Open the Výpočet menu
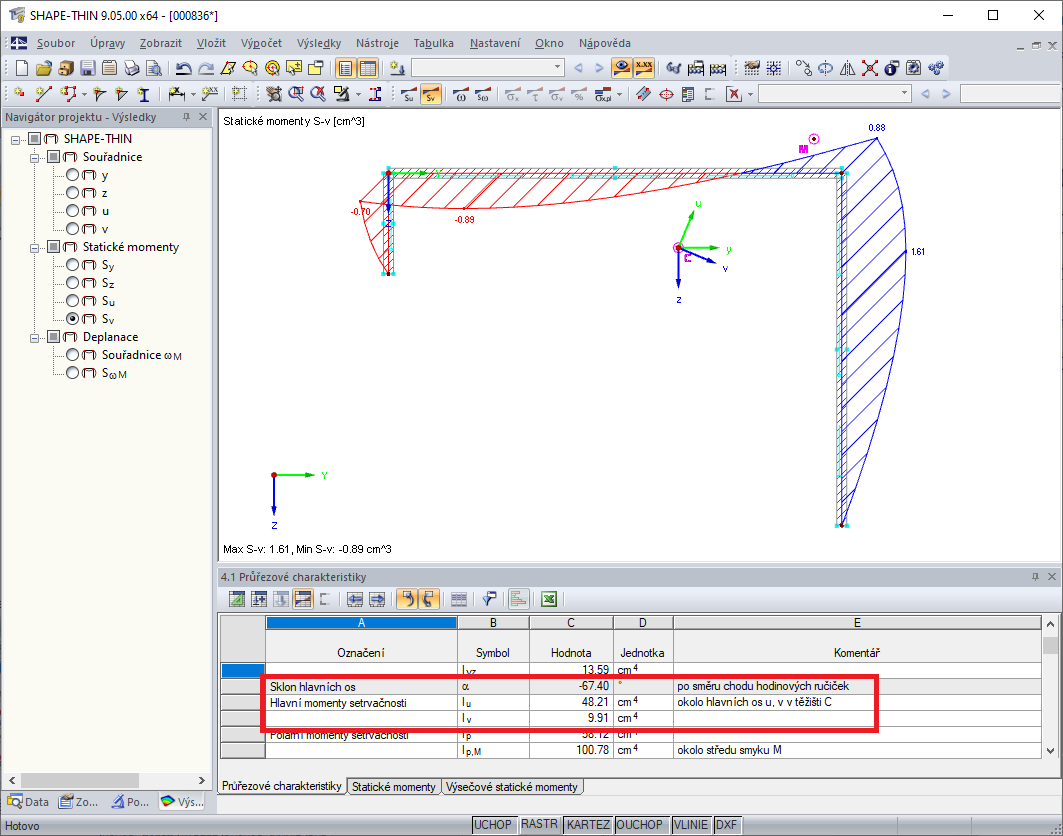The height and width of the screenshot is (836, 1063). tap(261, 43)
